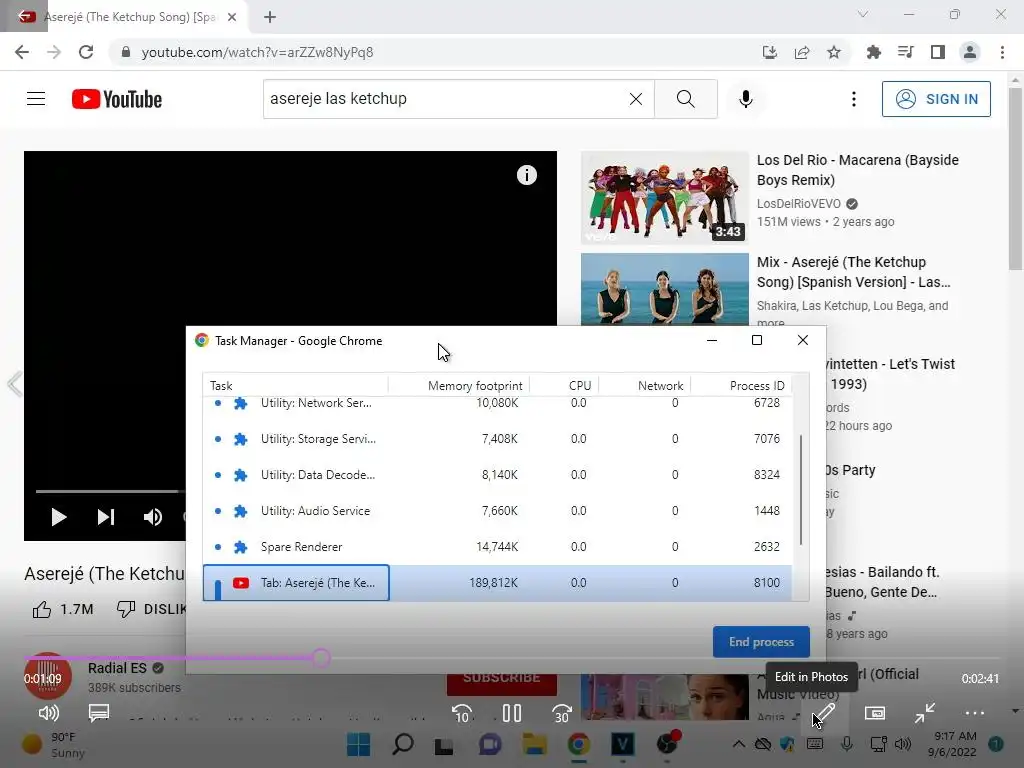The image size is (1024, 768).
Task: Click the Task Manager vertical scrollbar
Action: [801, 490]
